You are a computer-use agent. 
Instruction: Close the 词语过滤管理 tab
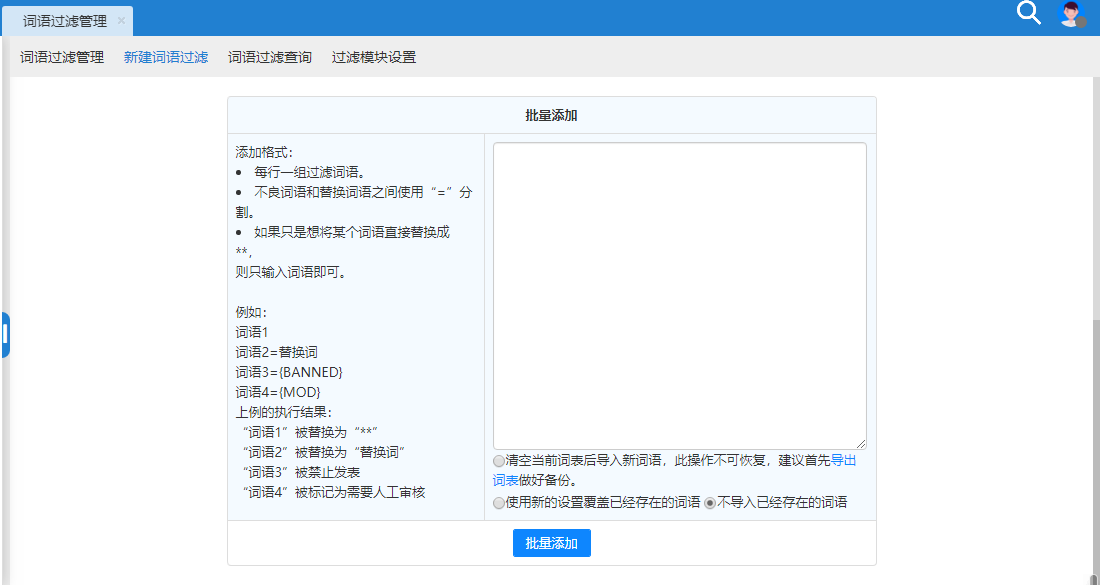(x=121, y=21)
